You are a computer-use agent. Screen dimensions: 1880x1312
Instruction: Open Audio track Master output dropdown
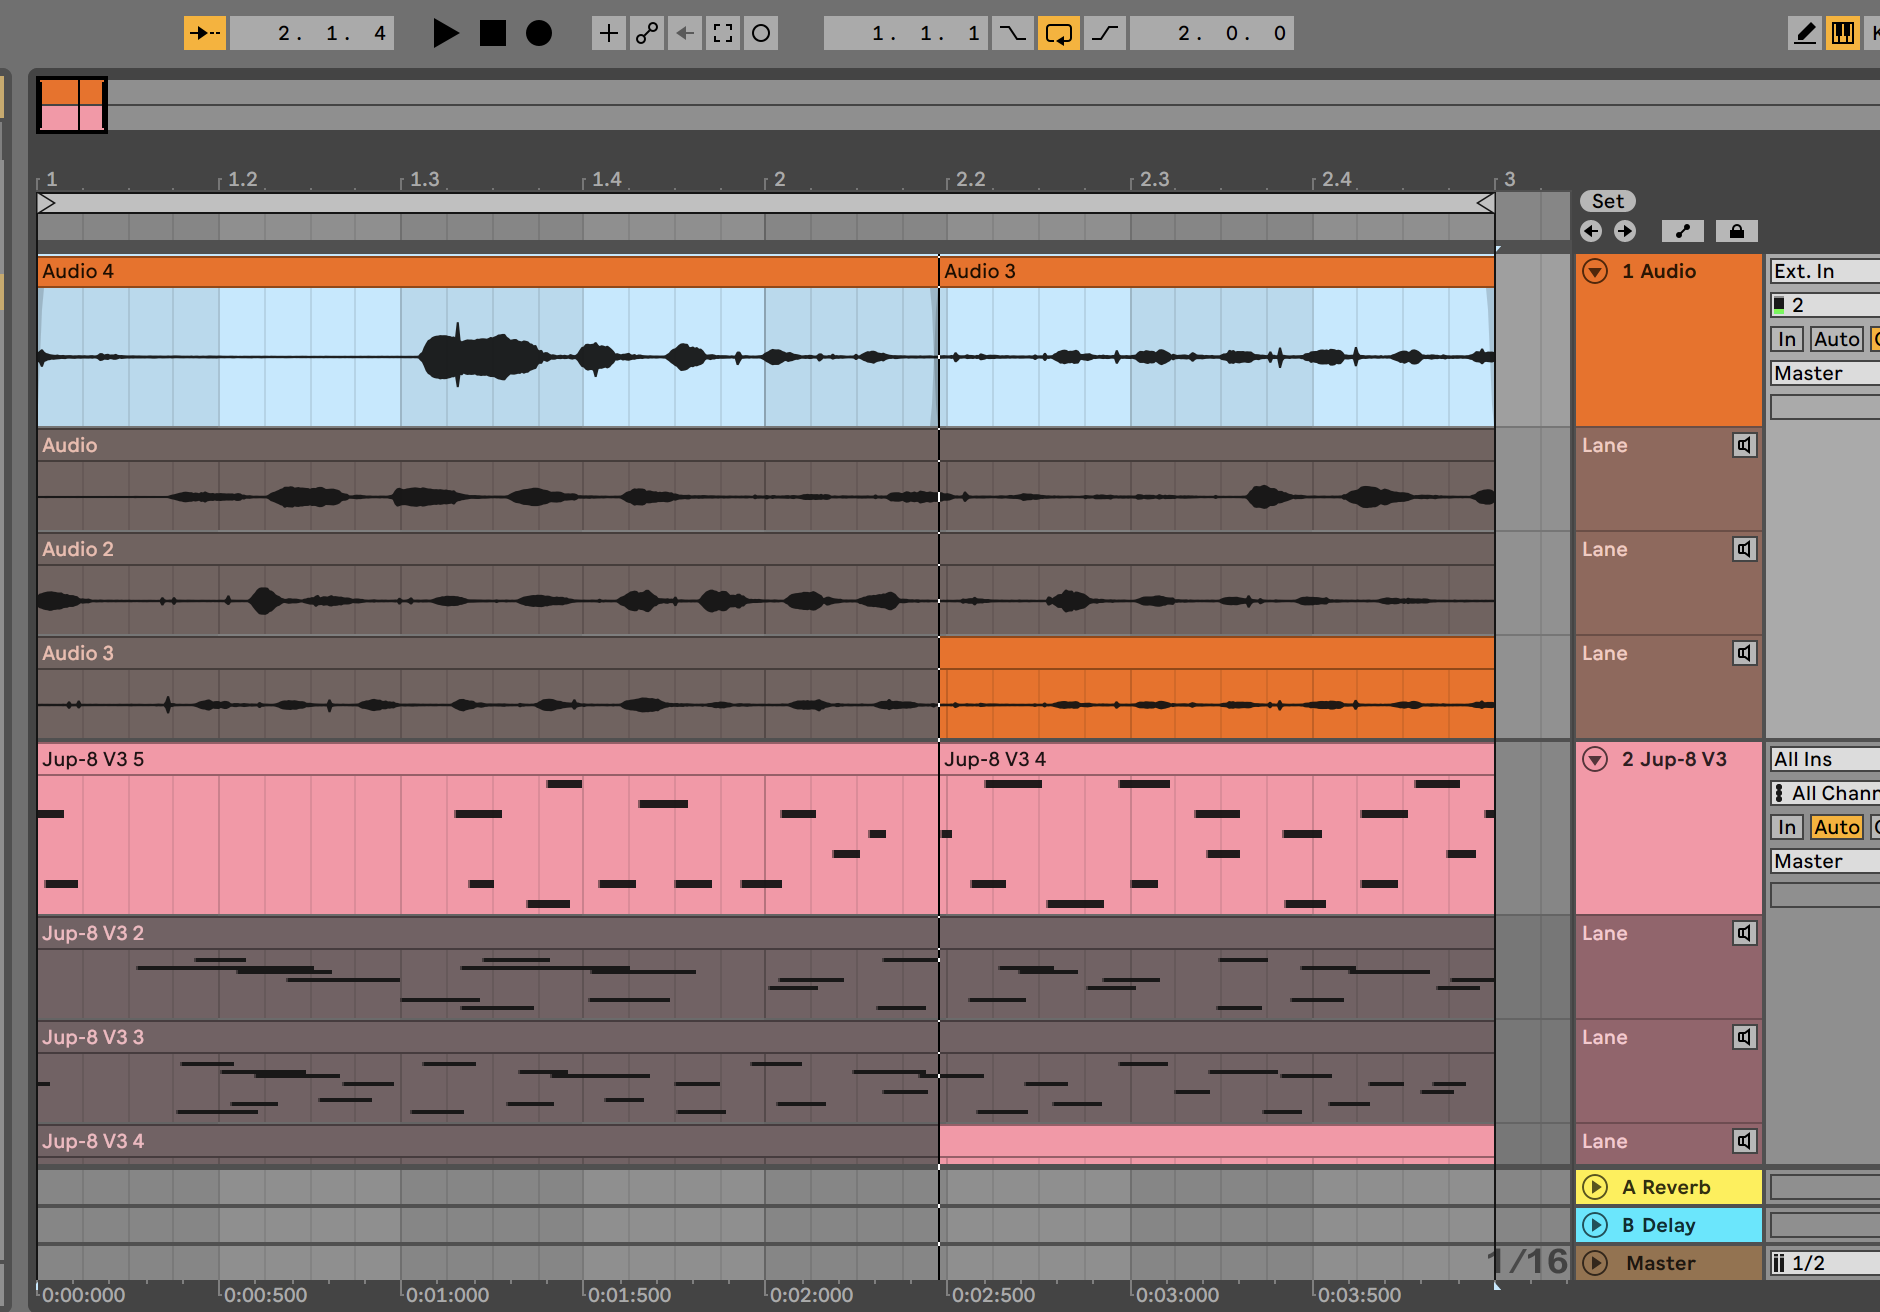point(1825,373)
